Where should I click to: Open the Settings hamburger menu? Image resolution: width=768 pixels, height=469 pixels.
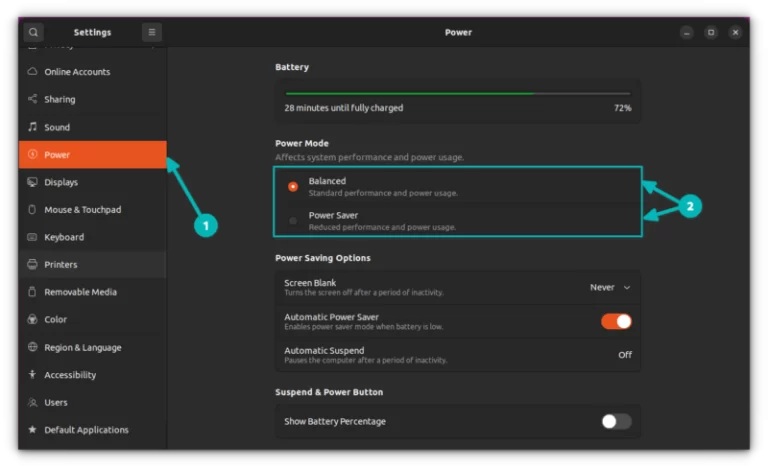152,32
